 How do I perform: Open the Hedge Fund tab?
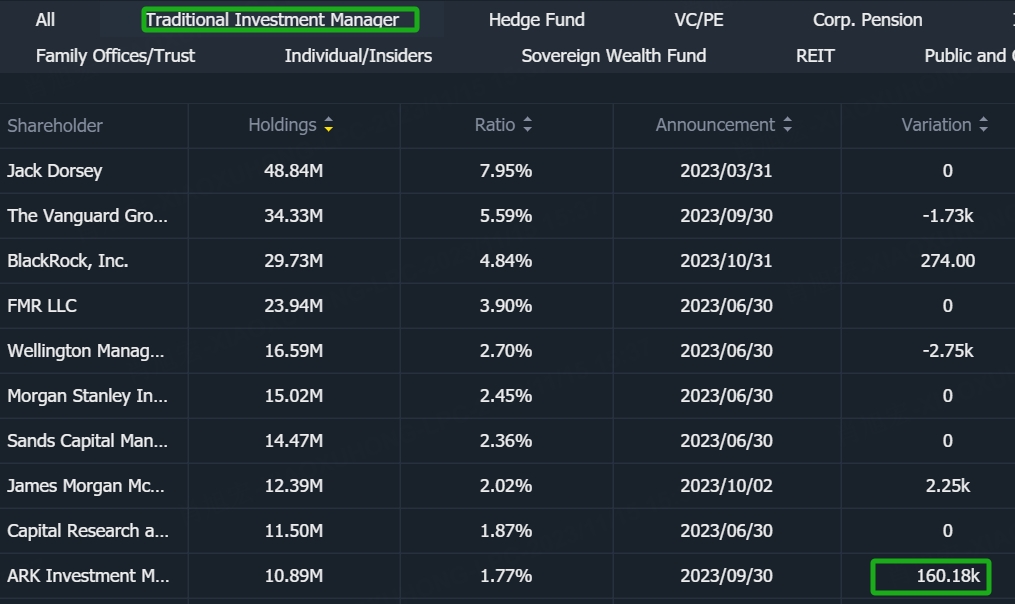536,20
